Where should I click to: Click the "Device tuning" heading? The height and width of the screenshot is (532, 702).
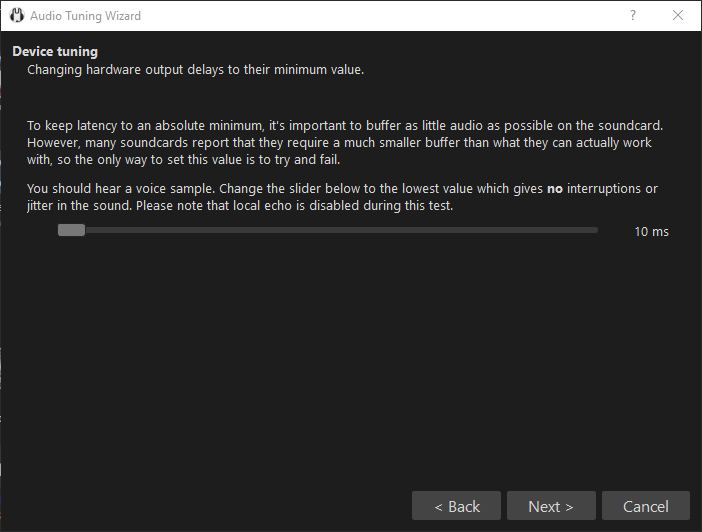[55, 52]
